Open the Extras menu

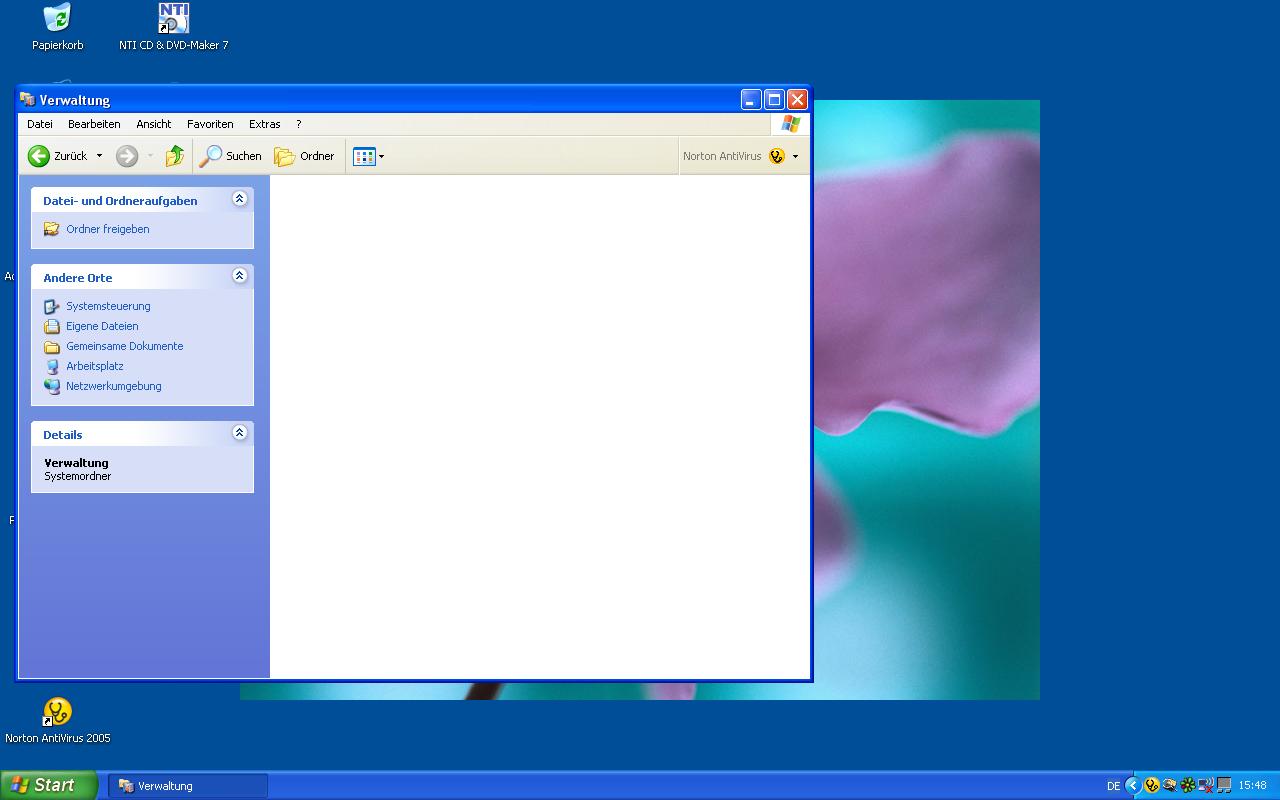click(x=264, y=124)
